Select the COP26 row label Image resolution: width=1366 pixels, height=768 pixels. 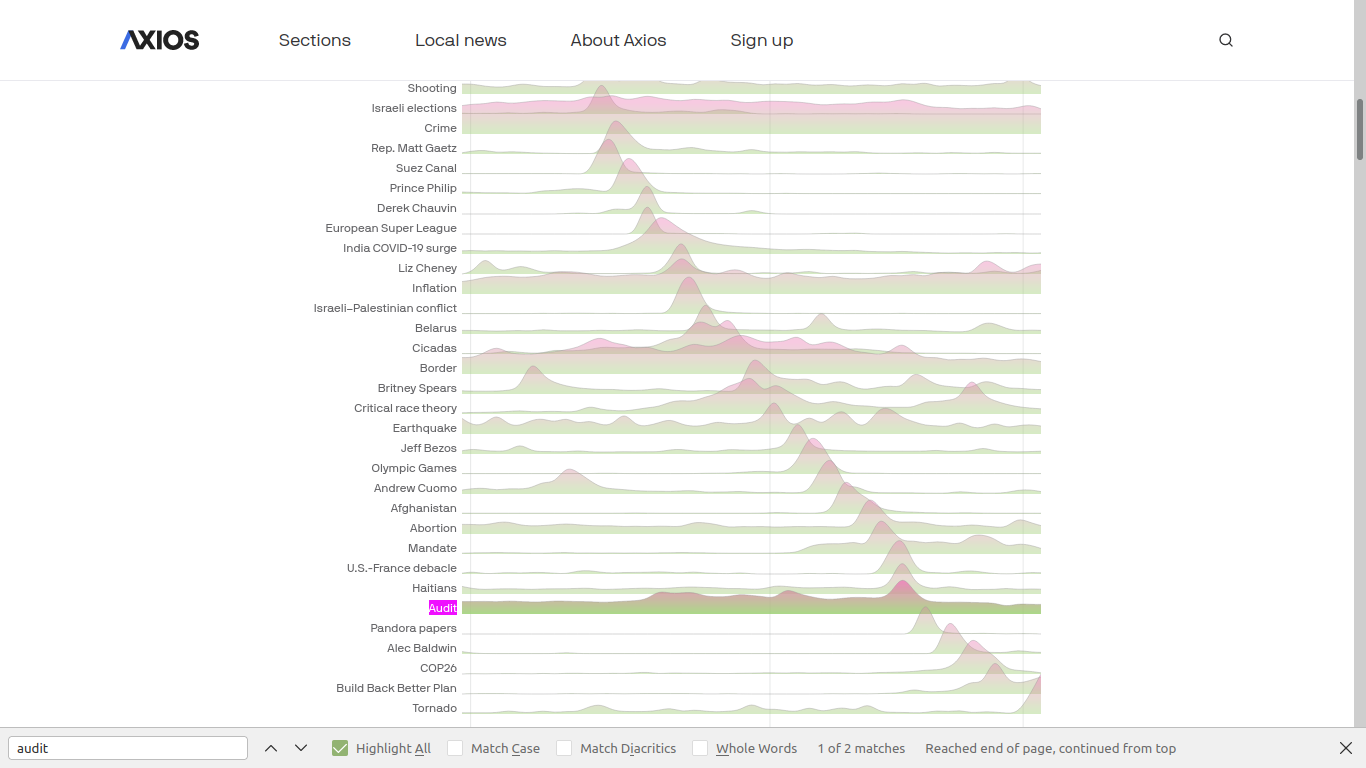pyautogui.click(x=438, y=668)
